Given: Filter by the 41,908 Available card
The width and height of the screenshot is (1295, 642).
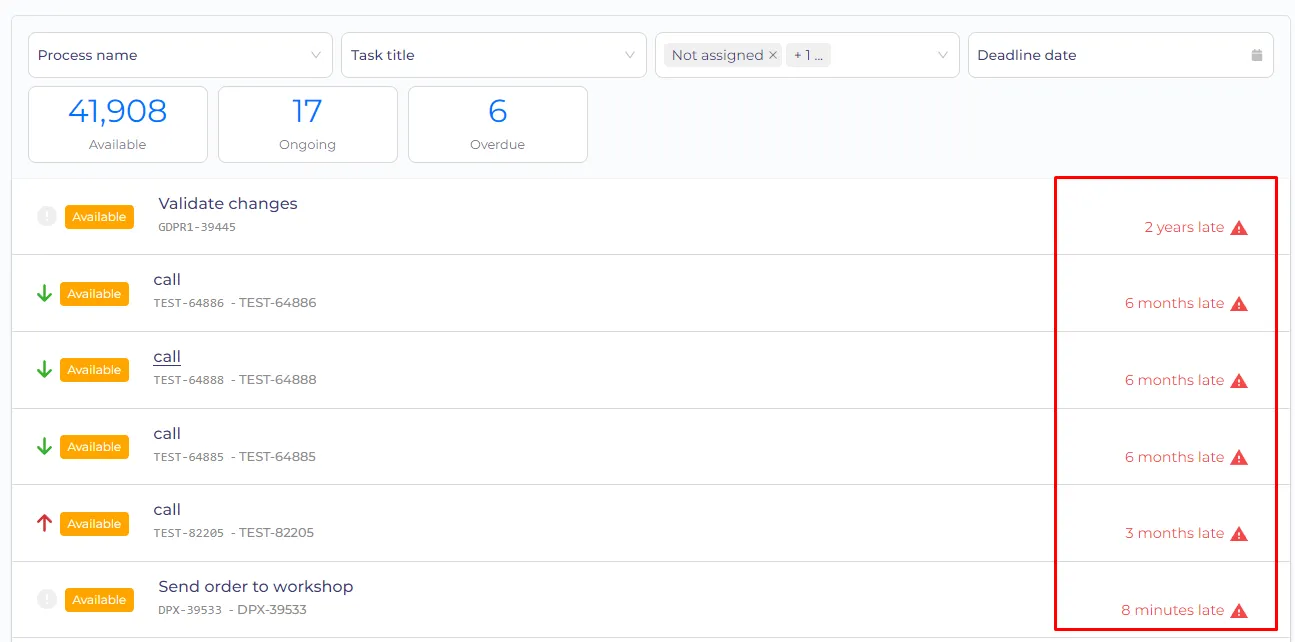Looking at the screenshot, I should click(x=118, y=124).
